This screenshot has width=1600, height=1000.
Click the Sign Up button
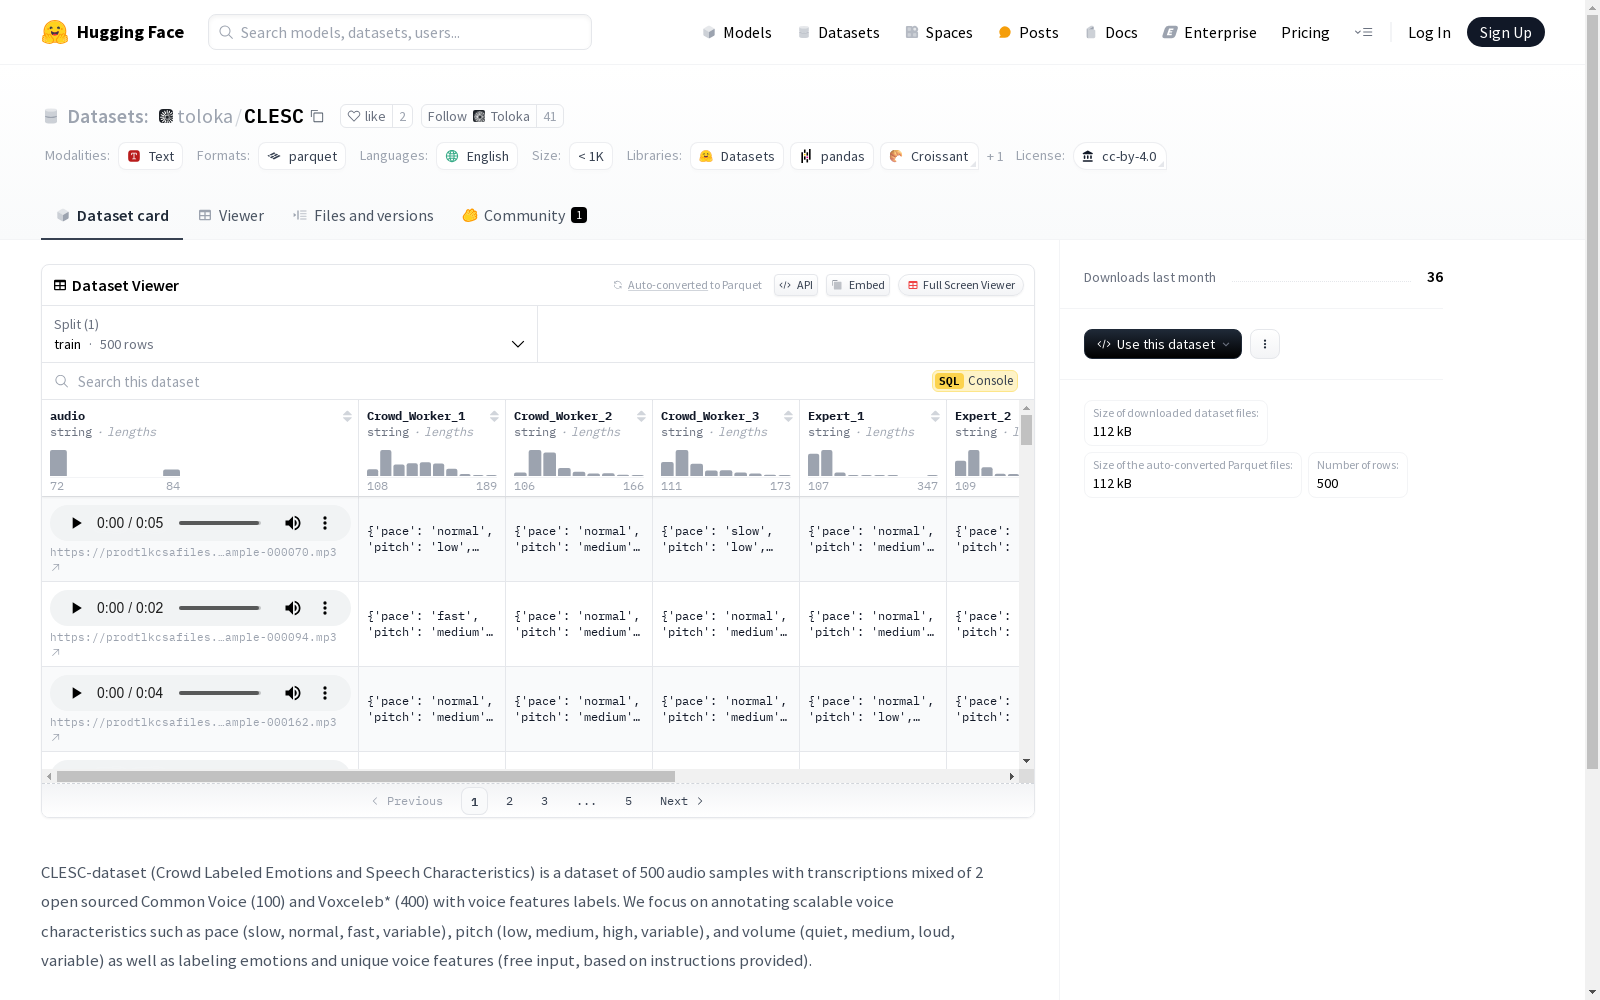(1505, 32)
